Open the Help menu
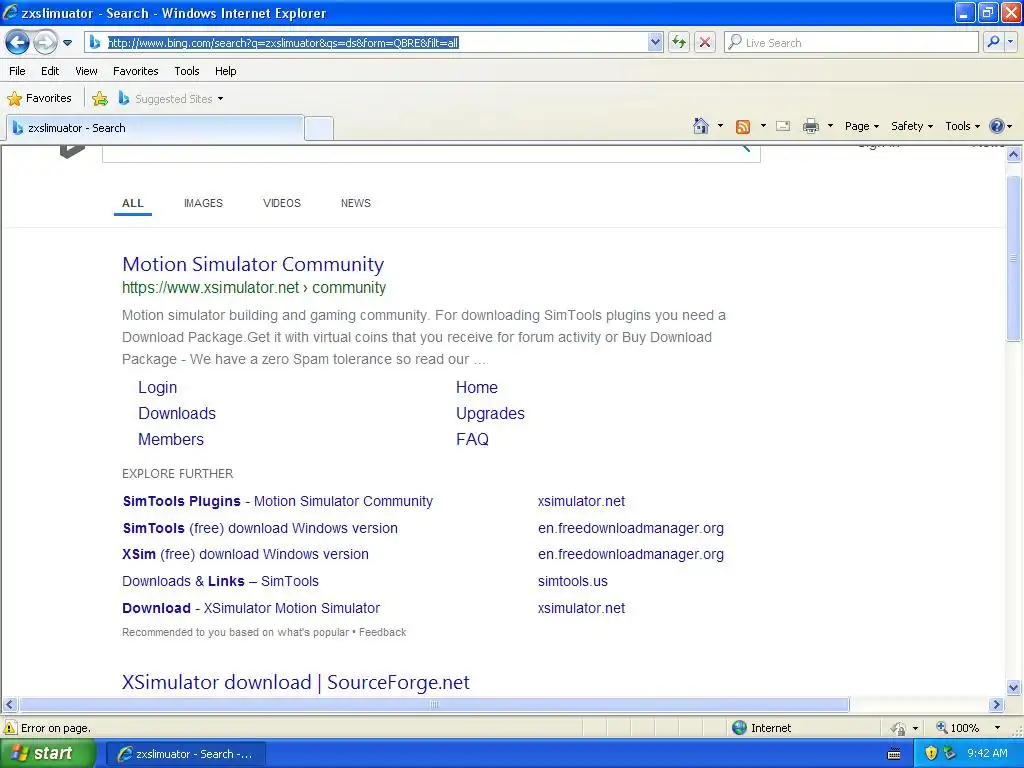The width and height of the screenshot is (1024, 768). click(225, 71)
